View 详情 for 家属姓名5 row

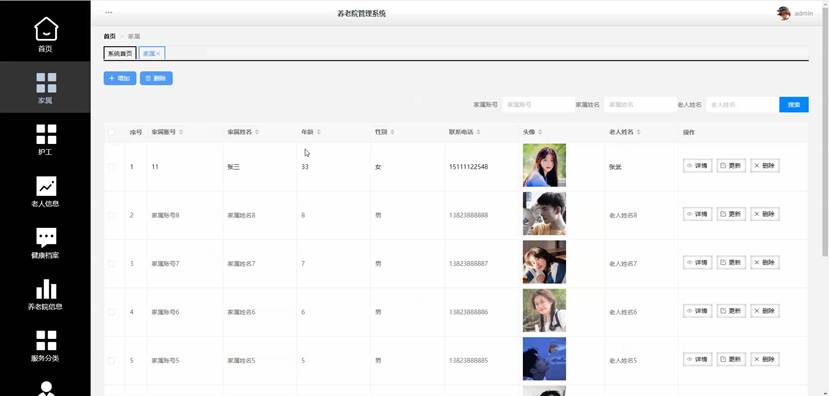tap(697, 360)
